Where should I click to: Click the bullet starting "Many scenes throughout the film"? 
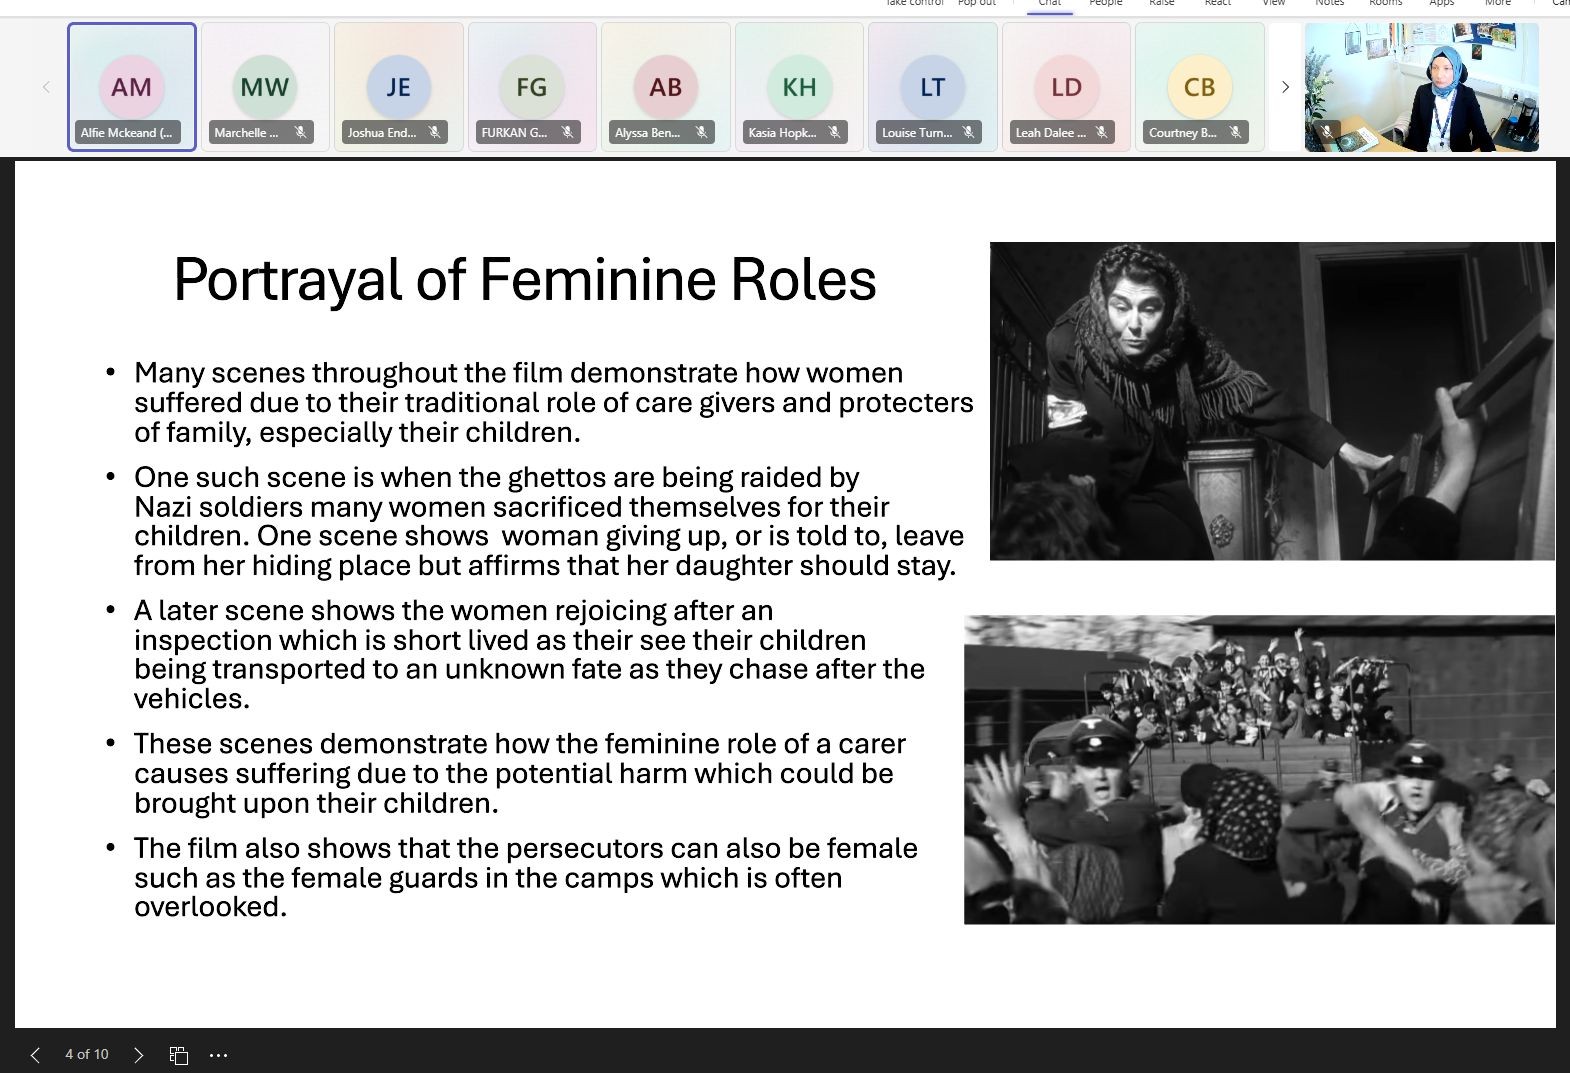[553, 402]
